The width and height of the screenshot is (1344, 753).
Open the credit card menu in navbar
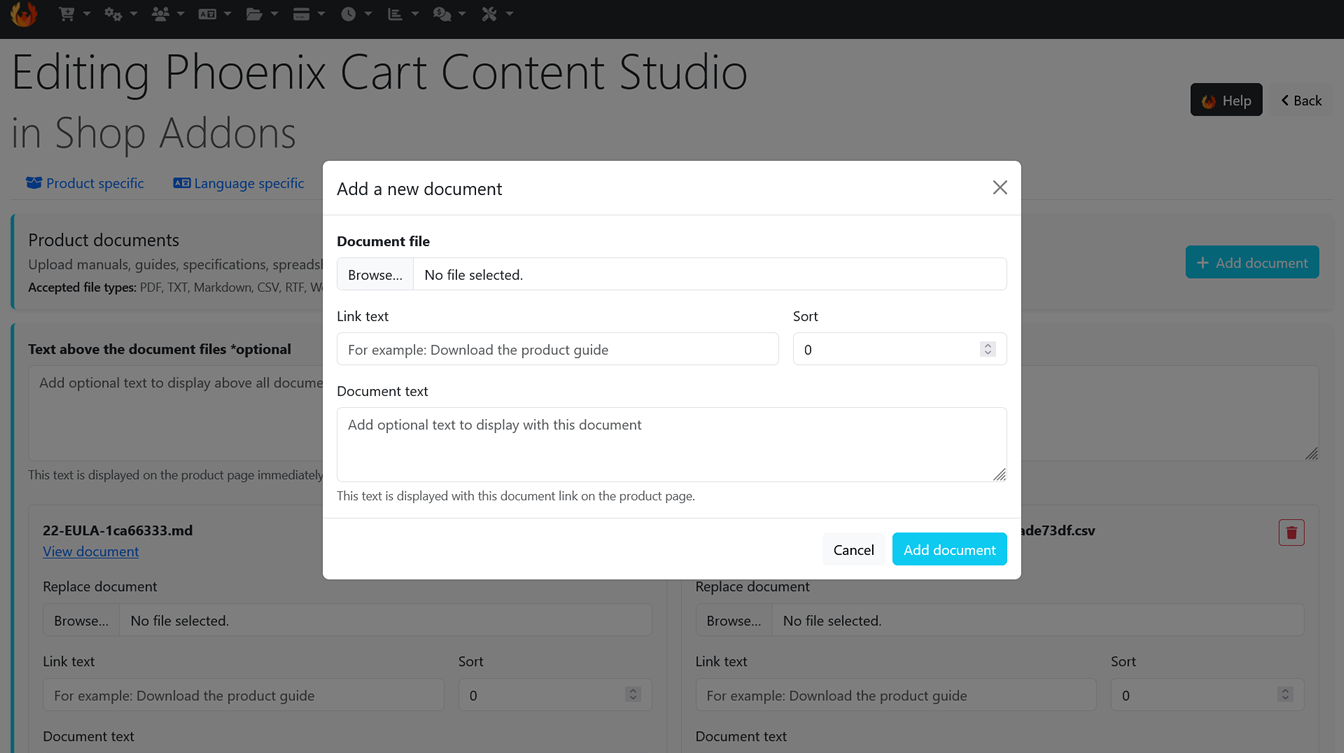coord(309,14)
